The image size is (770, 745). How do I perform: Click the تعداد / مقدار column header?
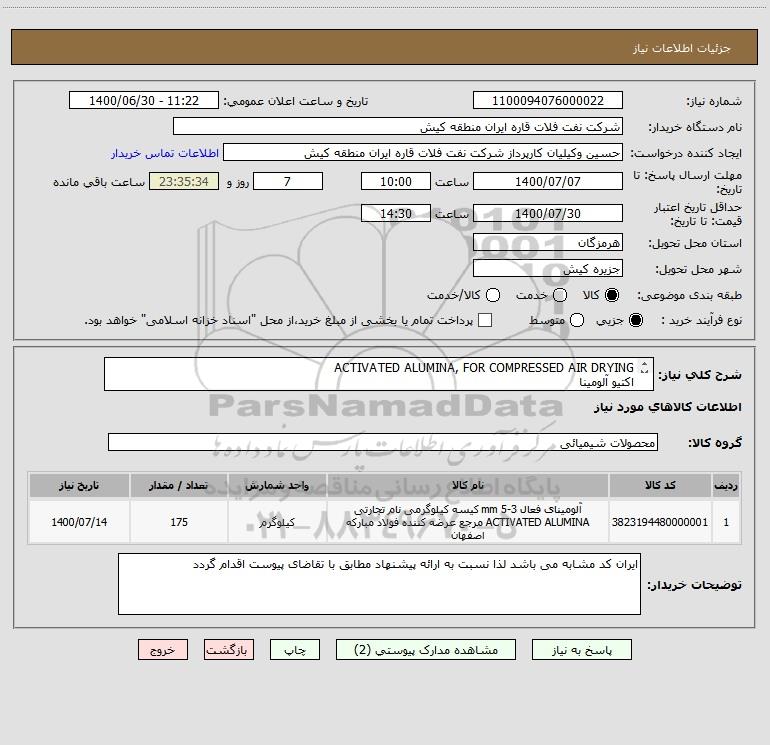tap(179, 485)
